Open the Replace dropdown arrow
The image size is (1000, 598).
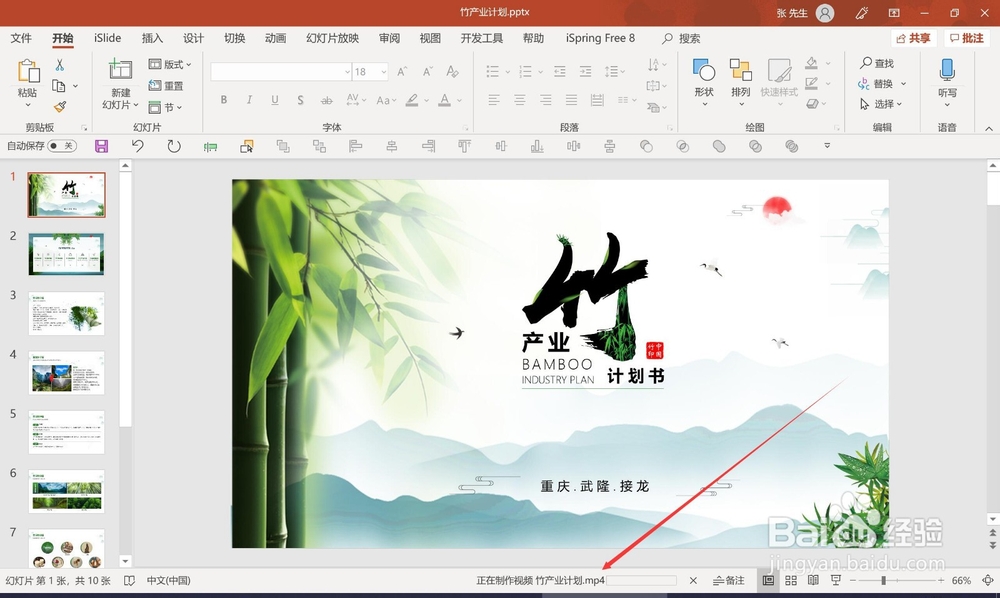click(x=904, y=84)
